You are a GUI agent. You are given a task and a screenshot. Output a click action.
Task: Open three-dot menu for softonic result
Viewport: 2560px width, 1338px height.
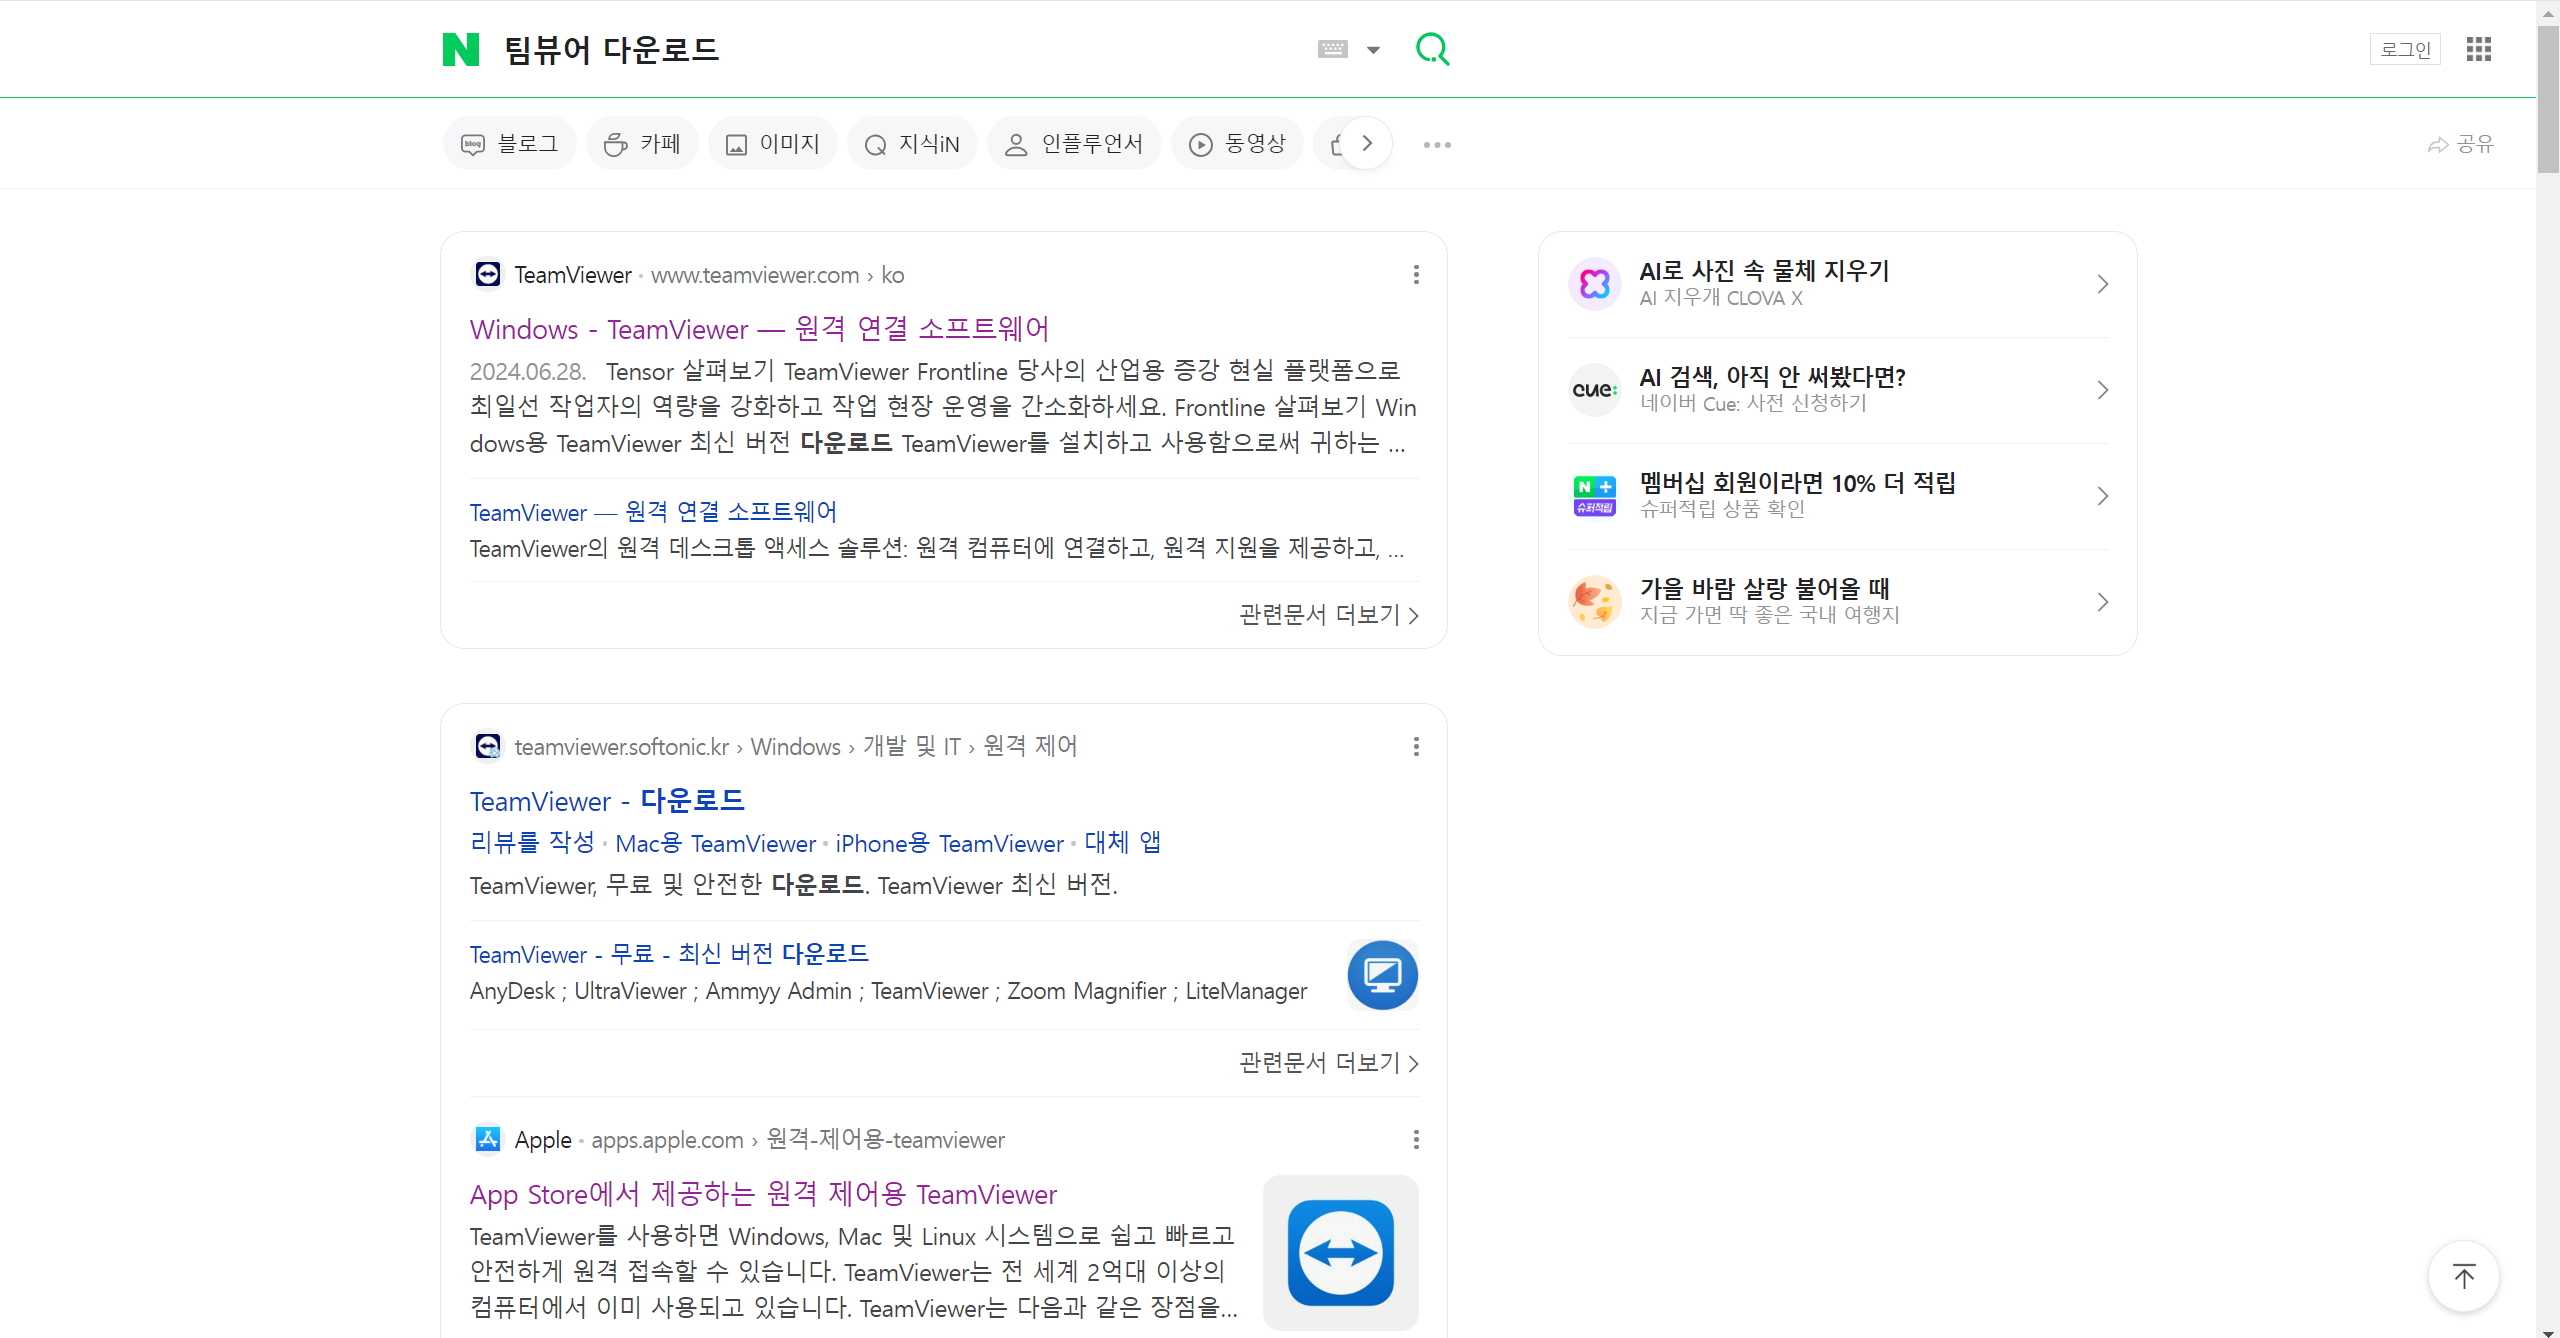click(x=1416, y=747)
